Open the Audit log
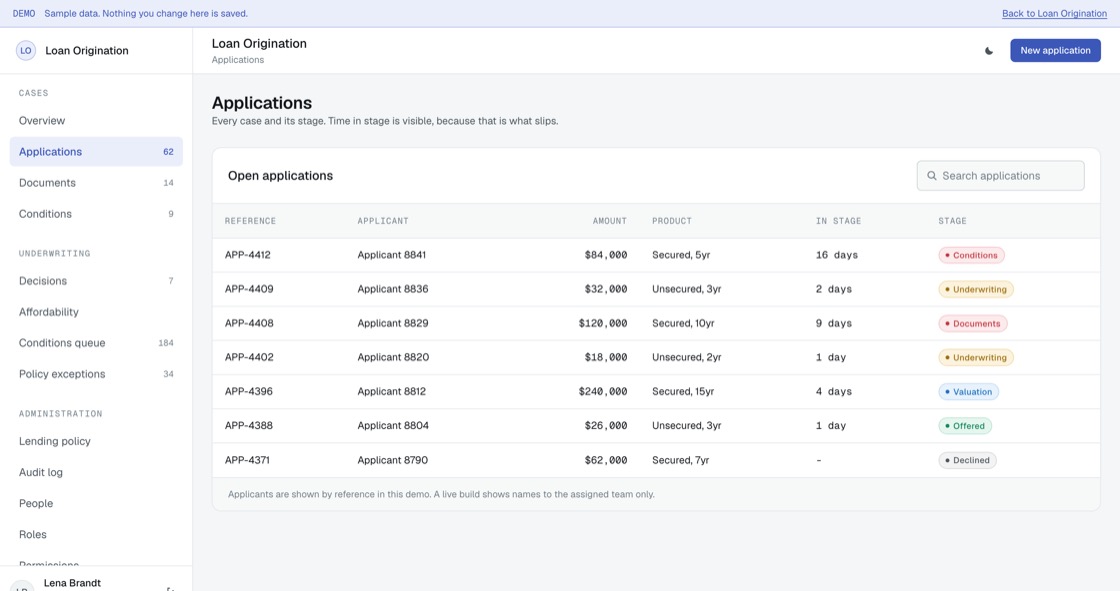This screenshot has height=591, width=1120. click(x=96, y=472)
